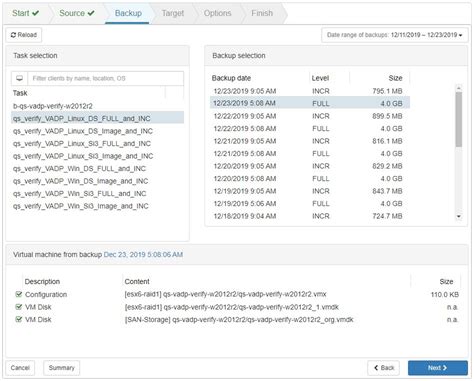Select task qs_verify_VADP_Win_Si3_FULL_and_INC
Viewport: 474px width, 381px height.
[97, 194]
